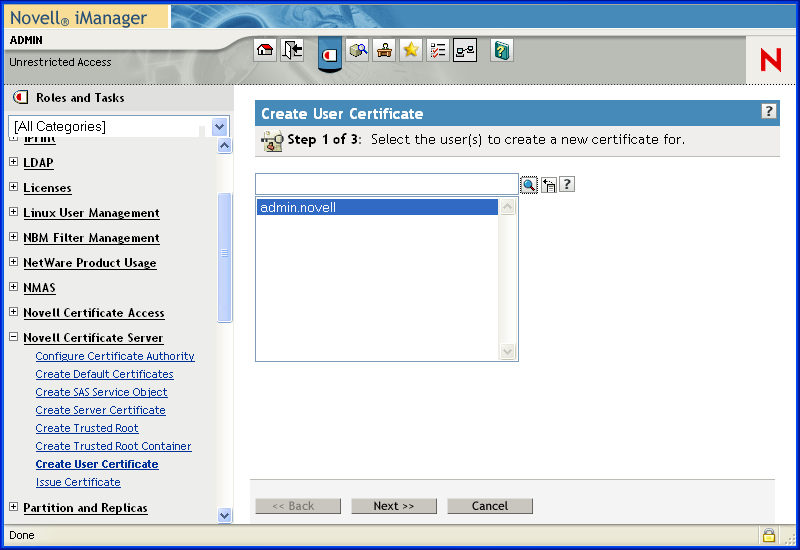Open the Create Server Certificate task
The width and height of the screenshot is (800, 550).
point(100,410)
